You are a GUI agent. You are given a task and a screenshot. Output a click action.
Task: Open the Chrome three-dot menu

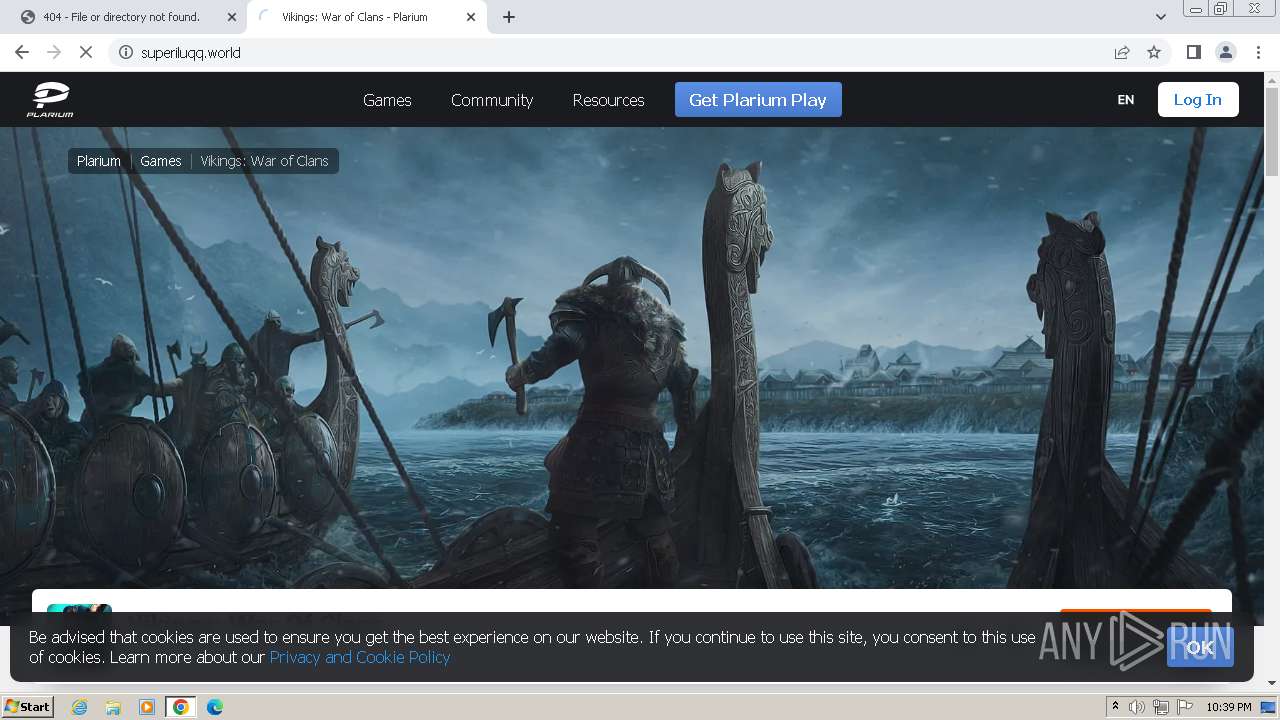tap(1258, 52)
